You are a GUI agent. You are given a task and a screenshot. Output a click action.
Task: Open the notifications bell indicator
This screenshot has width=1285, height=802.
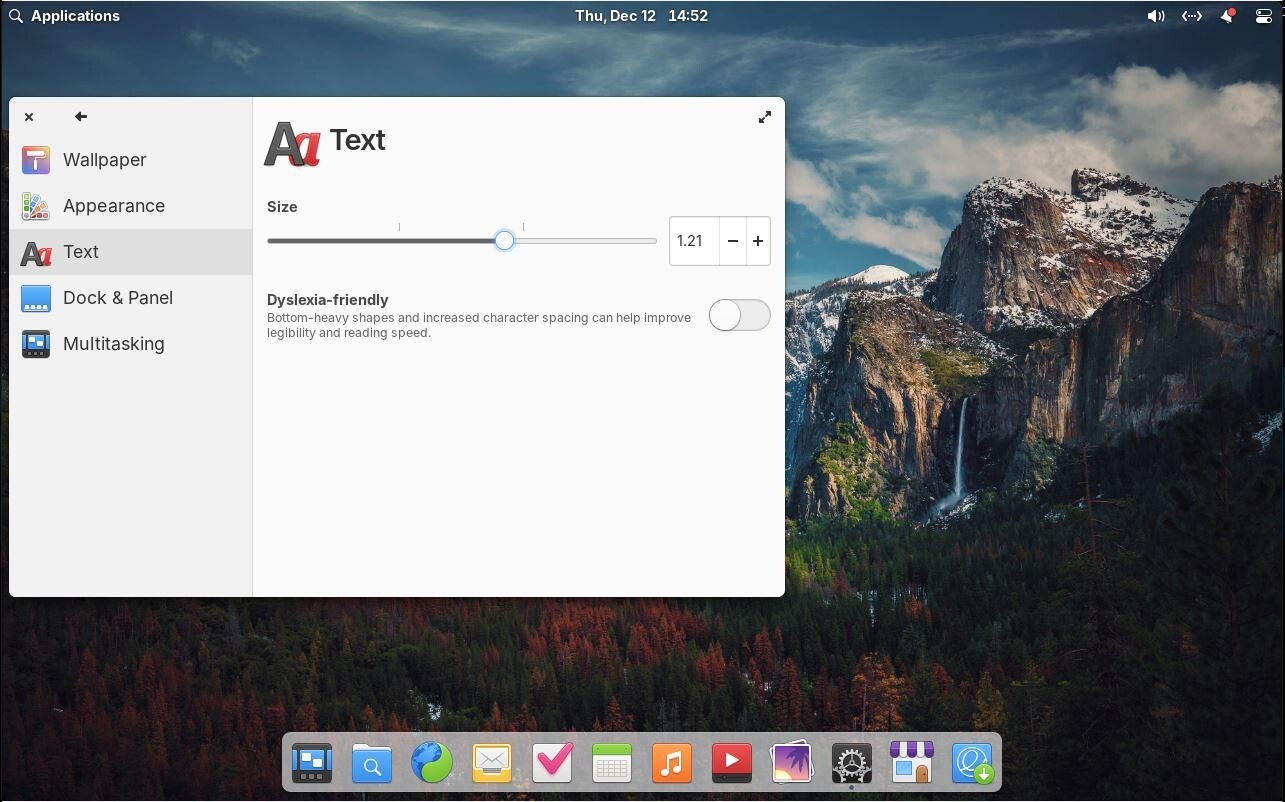(x=1227, y=16)
